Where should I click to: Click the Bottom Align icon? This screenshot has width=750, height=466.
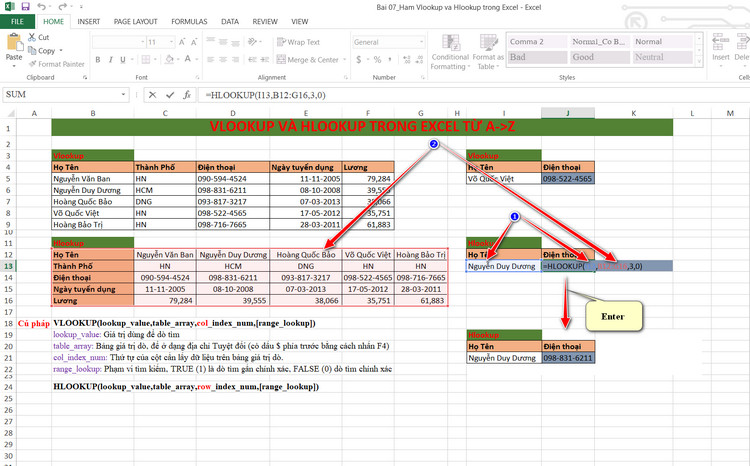pyautogui.click(x=235, y=42)
